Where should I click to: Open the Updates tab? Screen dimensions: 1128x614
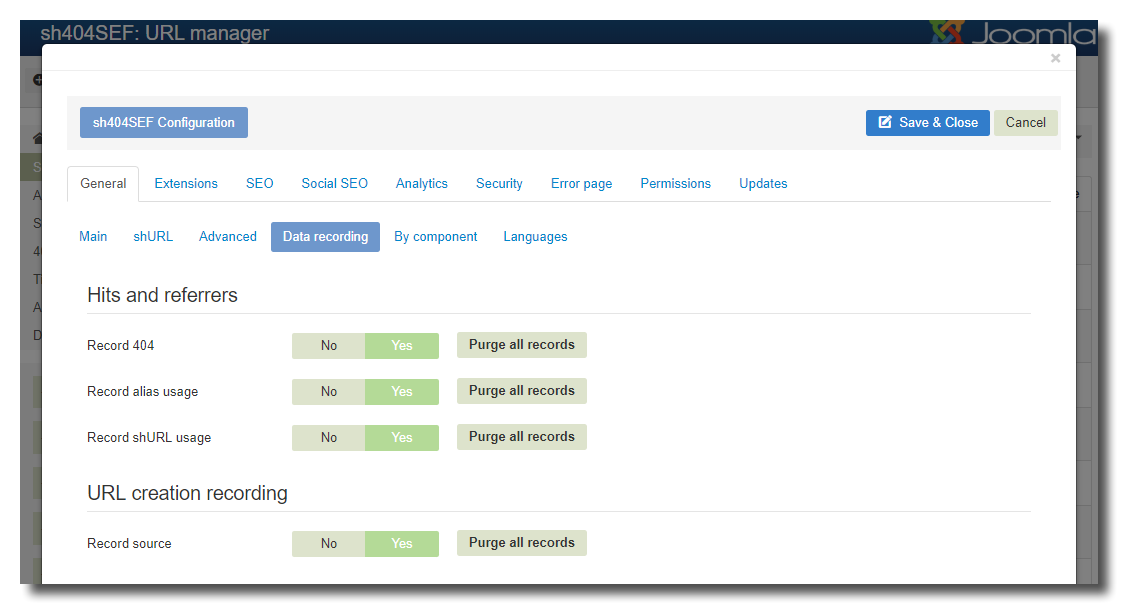click(763, 184)
